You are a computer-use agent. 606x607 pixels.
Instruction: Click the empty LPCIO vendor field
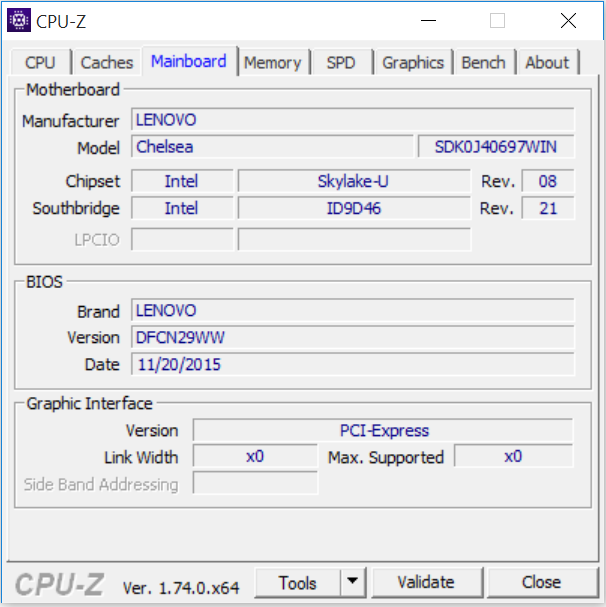pyautogui.click(x=182, y=240)
